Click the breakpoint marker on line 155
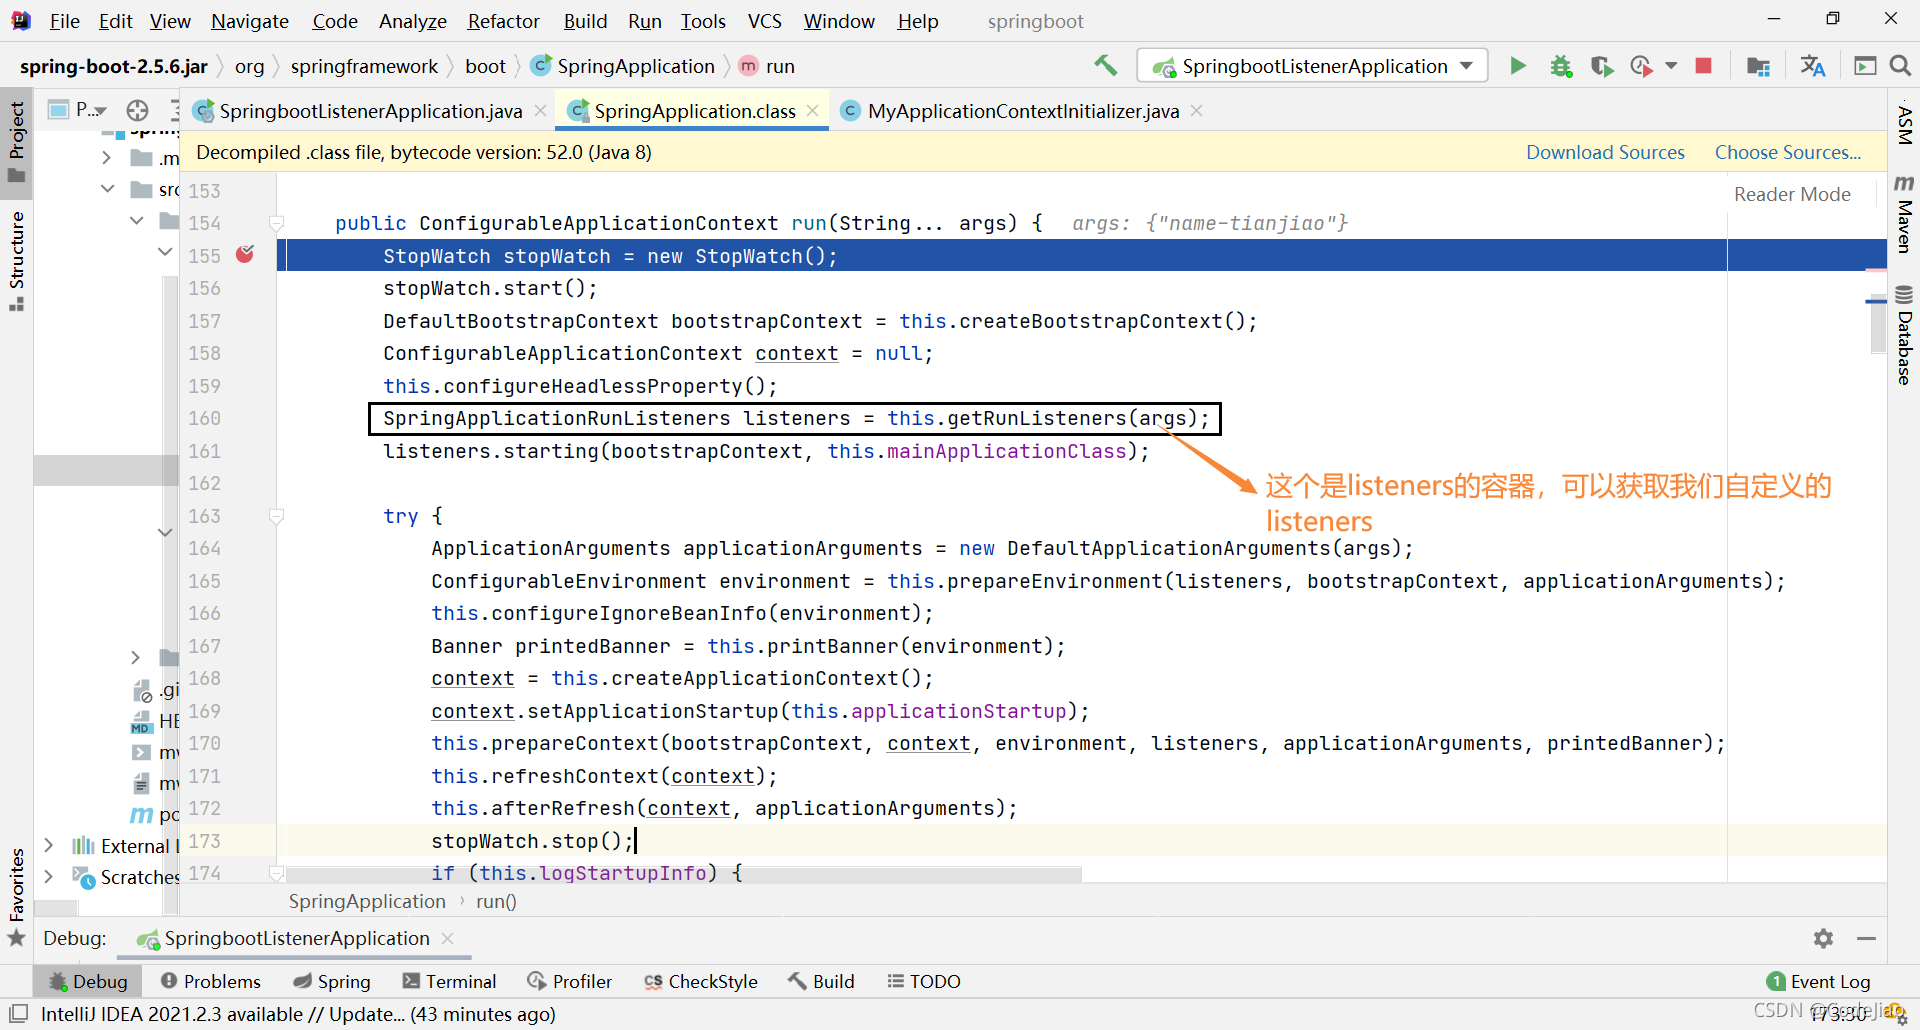Image resolution: width=1920 pixels, height=1030 pixels. tap(245, 254)
